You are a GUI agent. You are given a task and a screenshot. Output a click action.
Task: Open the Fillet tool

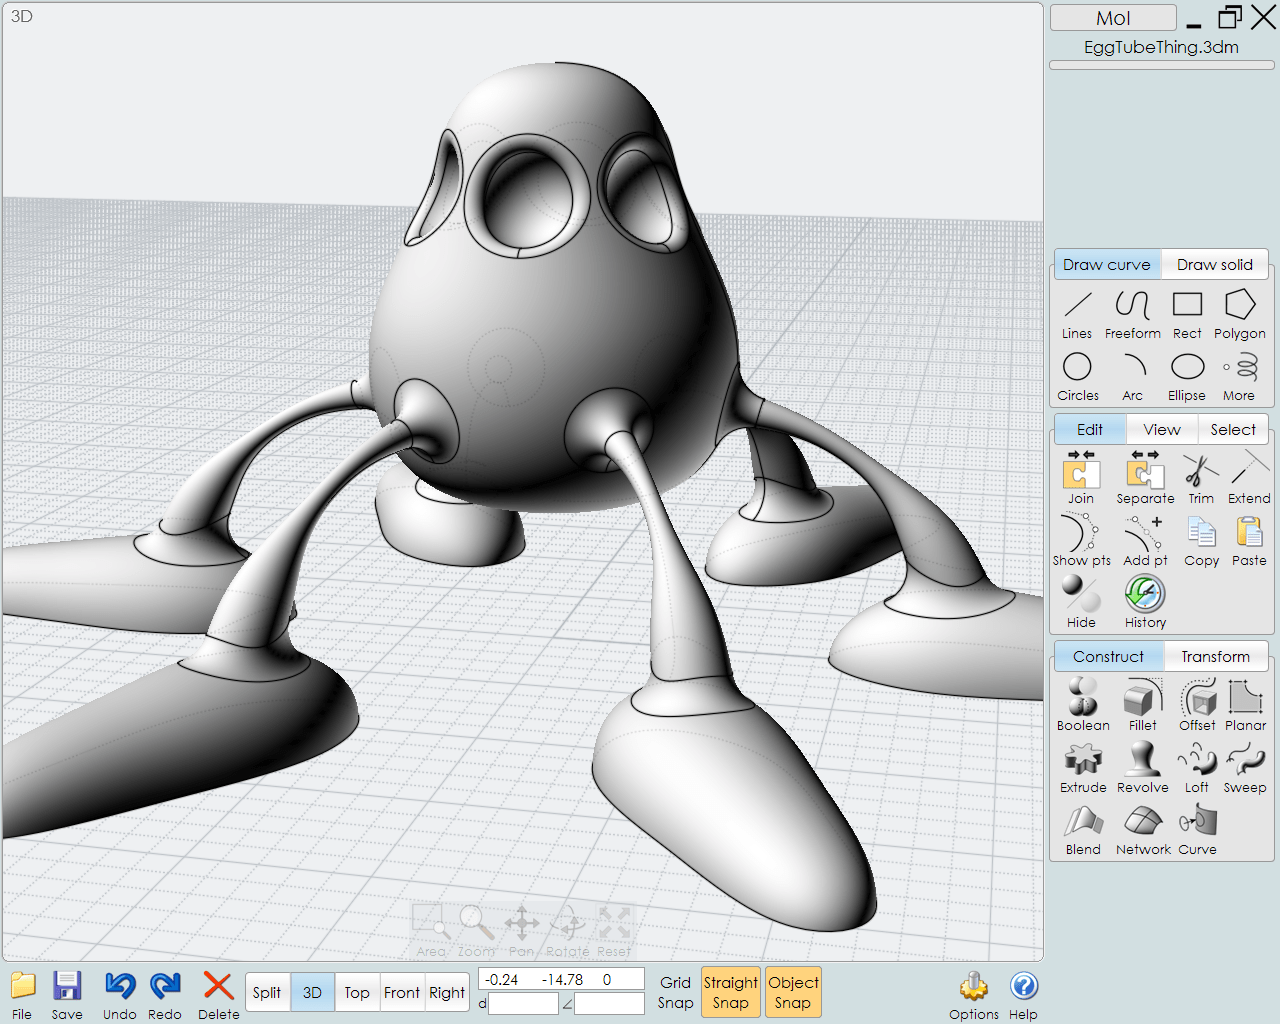coord(1142,703)
